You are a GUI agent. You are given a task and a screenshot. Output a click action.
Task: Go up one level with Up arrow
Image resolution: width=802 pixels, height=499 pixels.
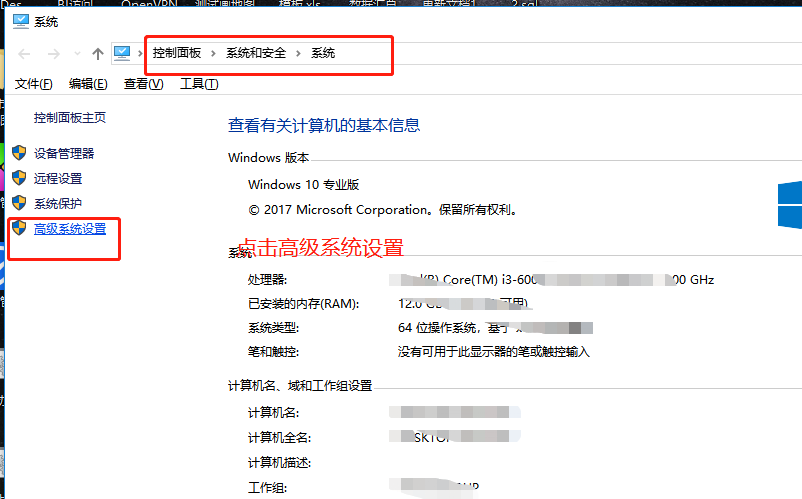pyautogui.click(x=98, y=54)
